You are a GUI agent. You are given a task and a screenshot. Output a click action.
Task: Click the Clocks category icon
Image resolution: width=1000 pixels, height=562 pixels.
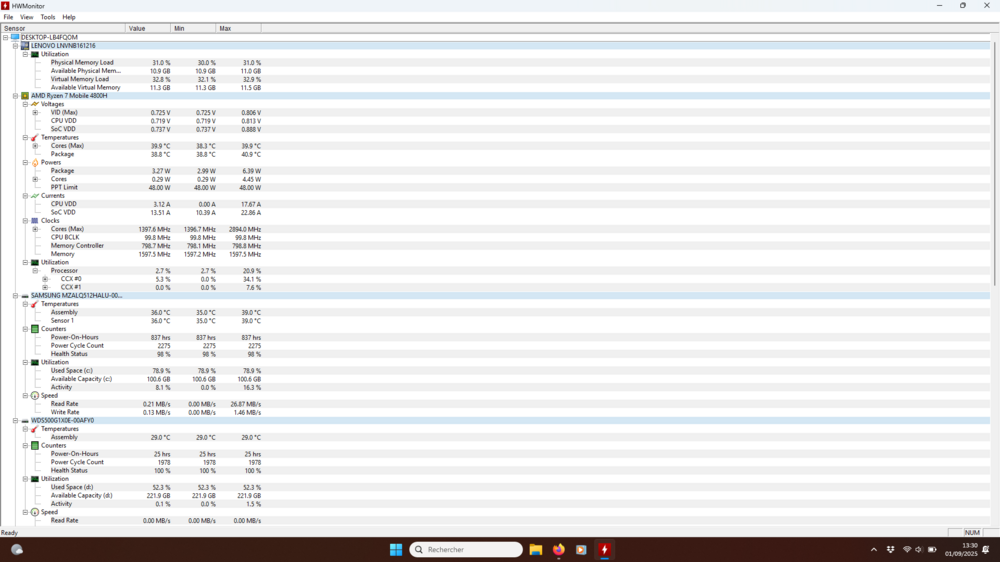tap(35, 221)
